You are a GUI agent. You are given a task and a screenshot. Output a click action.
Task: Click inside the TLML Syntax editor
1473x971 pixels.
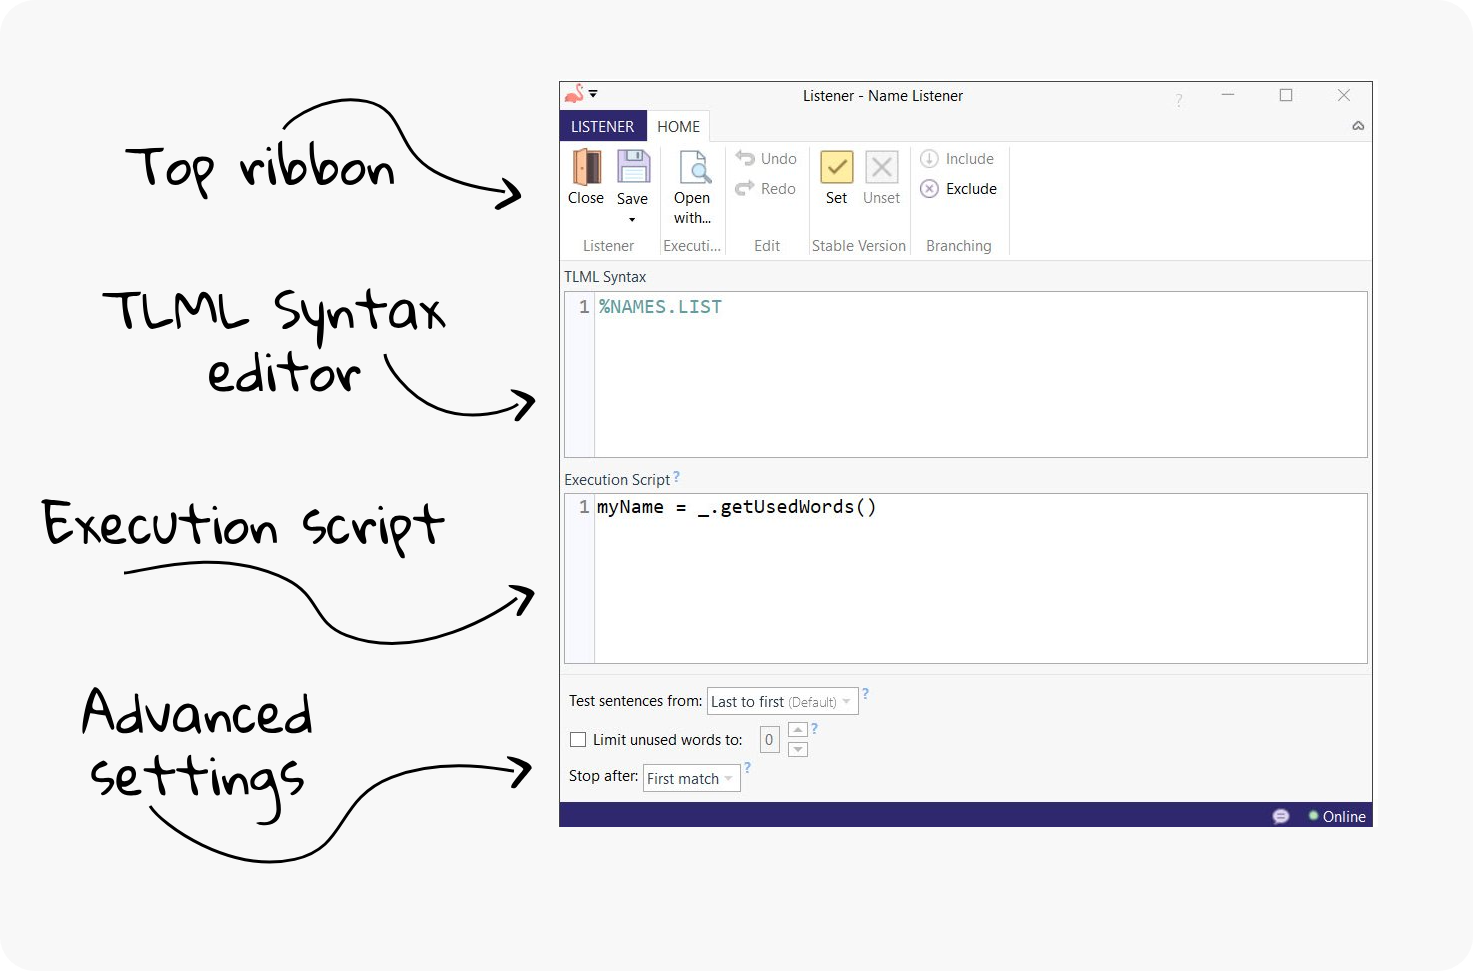pyautogui.click(x=980, y=375)
